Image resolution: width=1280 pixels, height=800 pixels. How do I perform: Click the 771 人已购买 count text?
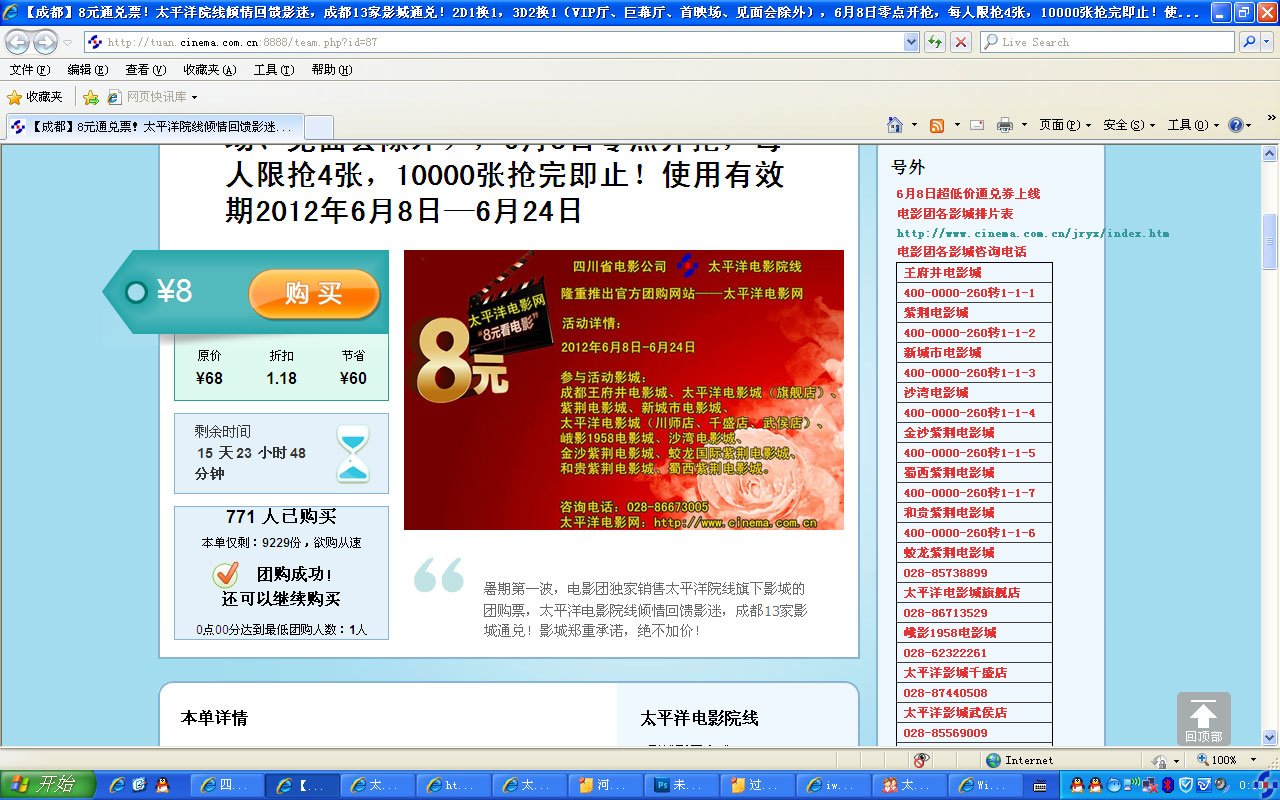tap(281, 517)
